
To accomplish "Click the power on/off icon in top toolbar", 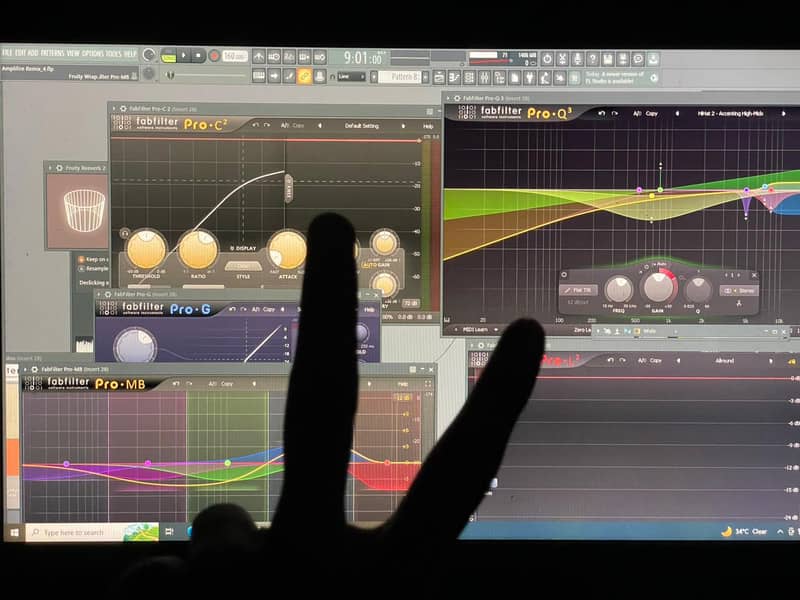I will click(x=547, y=59).
